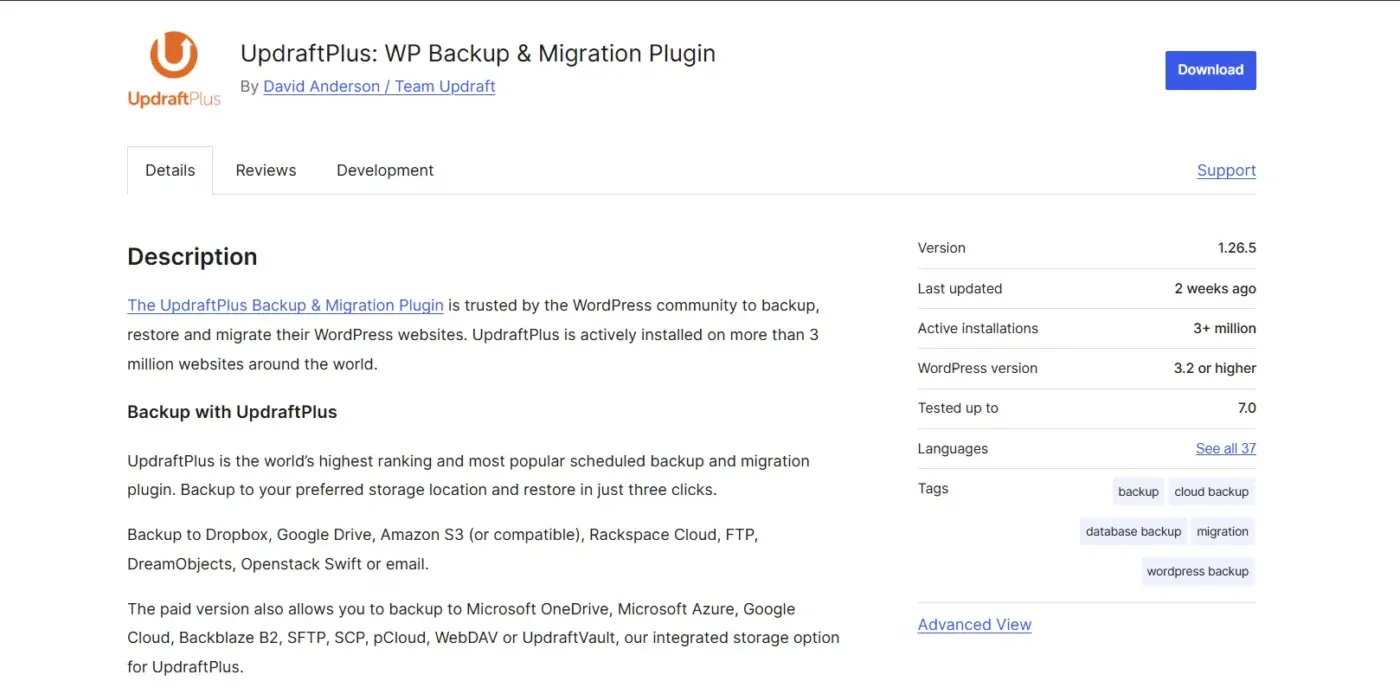Screen dimensions: 1400x694
Task: Click the Tested up to value 7.0
Action: pyautogui.click(x=1246, y=408)
